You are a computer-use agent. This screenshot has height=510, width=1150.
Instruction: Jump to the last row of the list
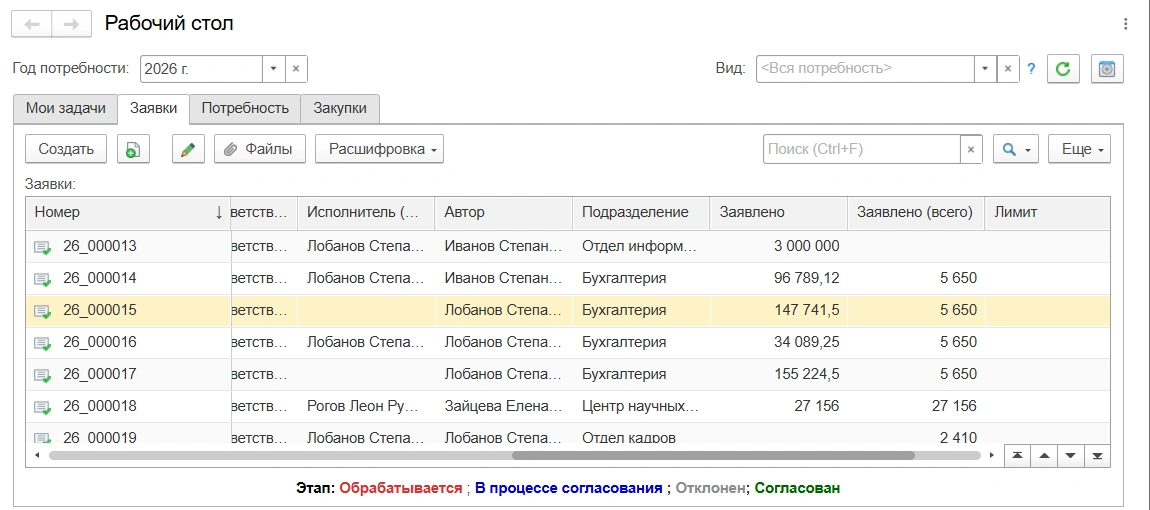point(1097,456)
